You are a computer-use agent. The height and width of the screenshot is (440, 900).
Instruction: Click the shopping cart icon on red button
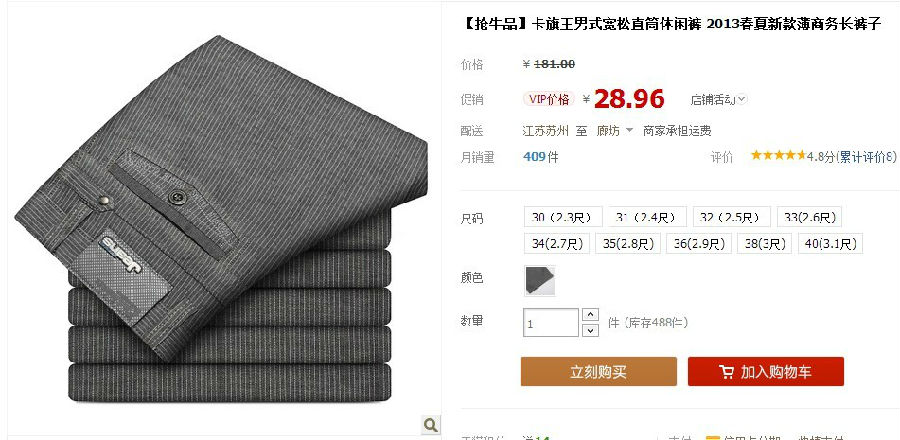726,372
